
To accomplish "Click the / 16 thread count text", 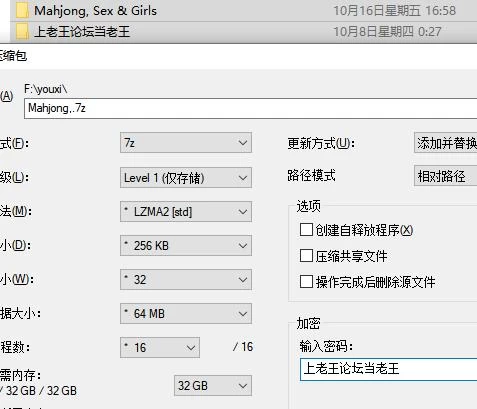I will click(243, 347).
